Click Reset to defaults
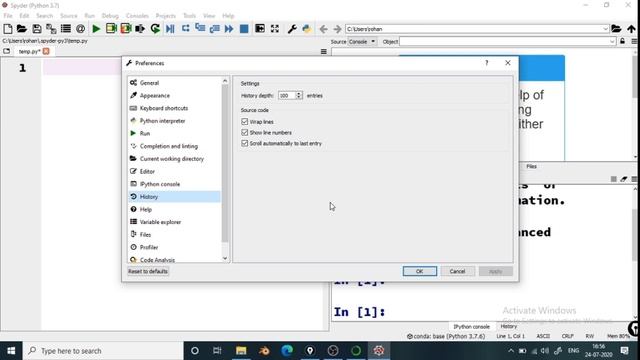This screenshot has height=360, width=640. pyautogui.click(x=148, y=271)
